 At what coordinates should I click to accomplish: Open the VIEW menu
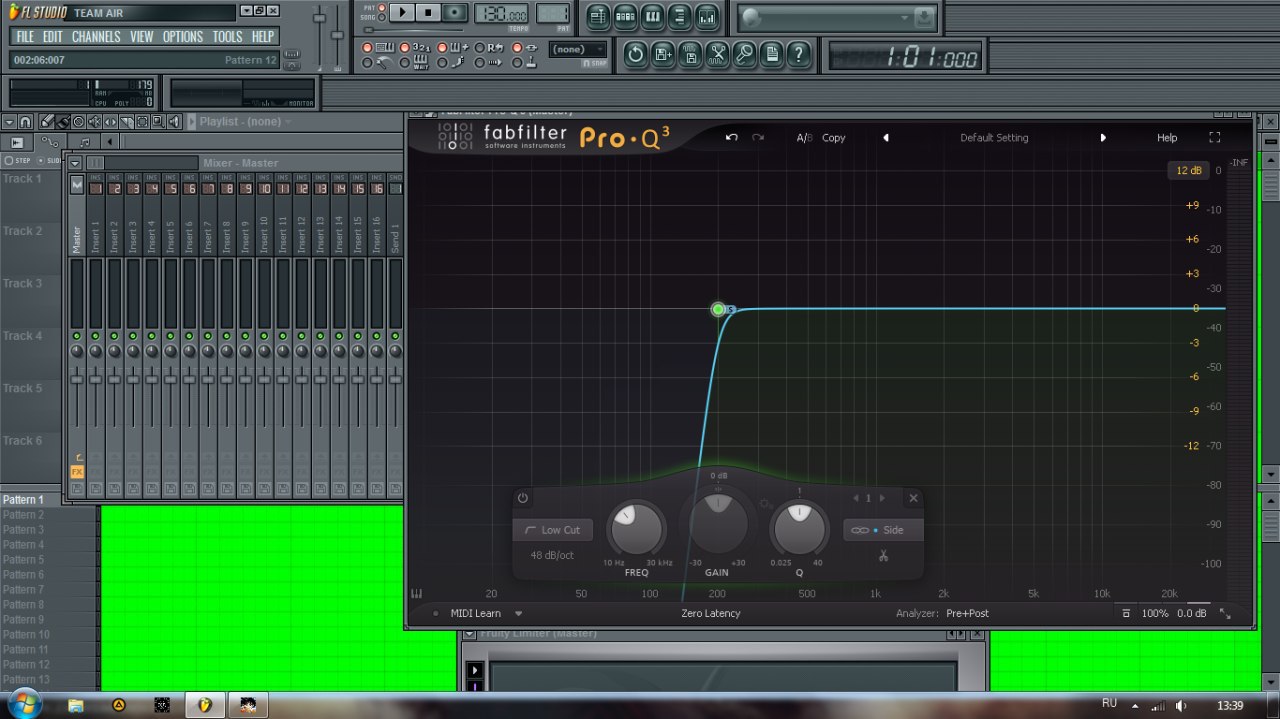click(142, 37)
